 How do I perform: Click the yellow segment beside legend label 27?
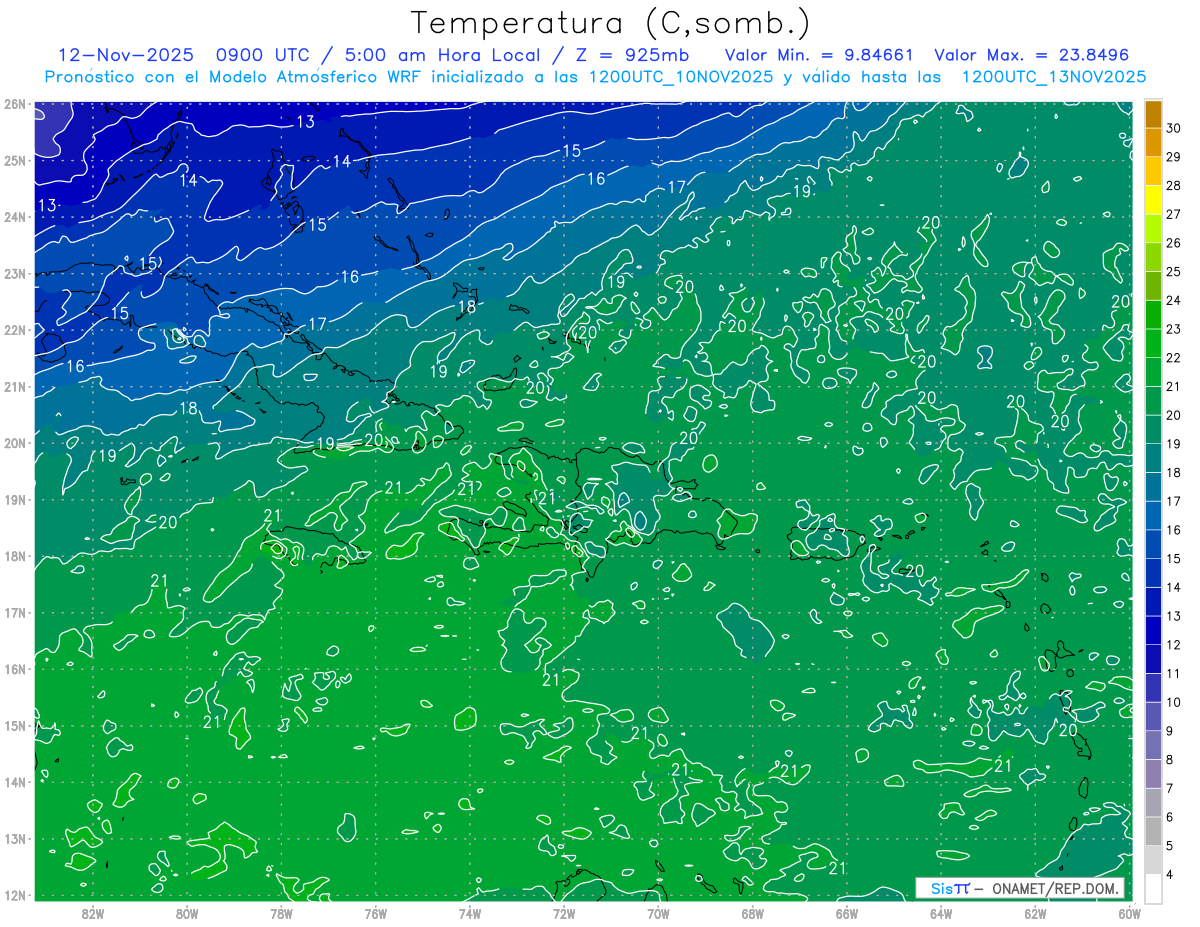[1153, 200]
